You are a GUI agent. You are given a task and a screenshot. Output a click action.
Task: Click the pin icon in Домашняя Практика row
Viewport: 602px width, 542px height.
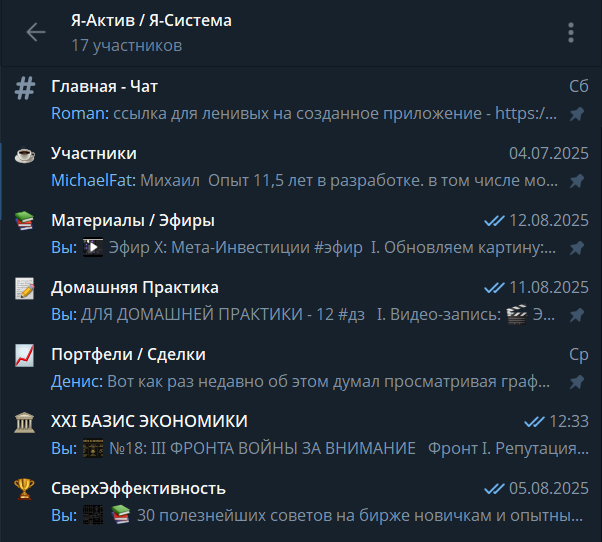[577, 315]
